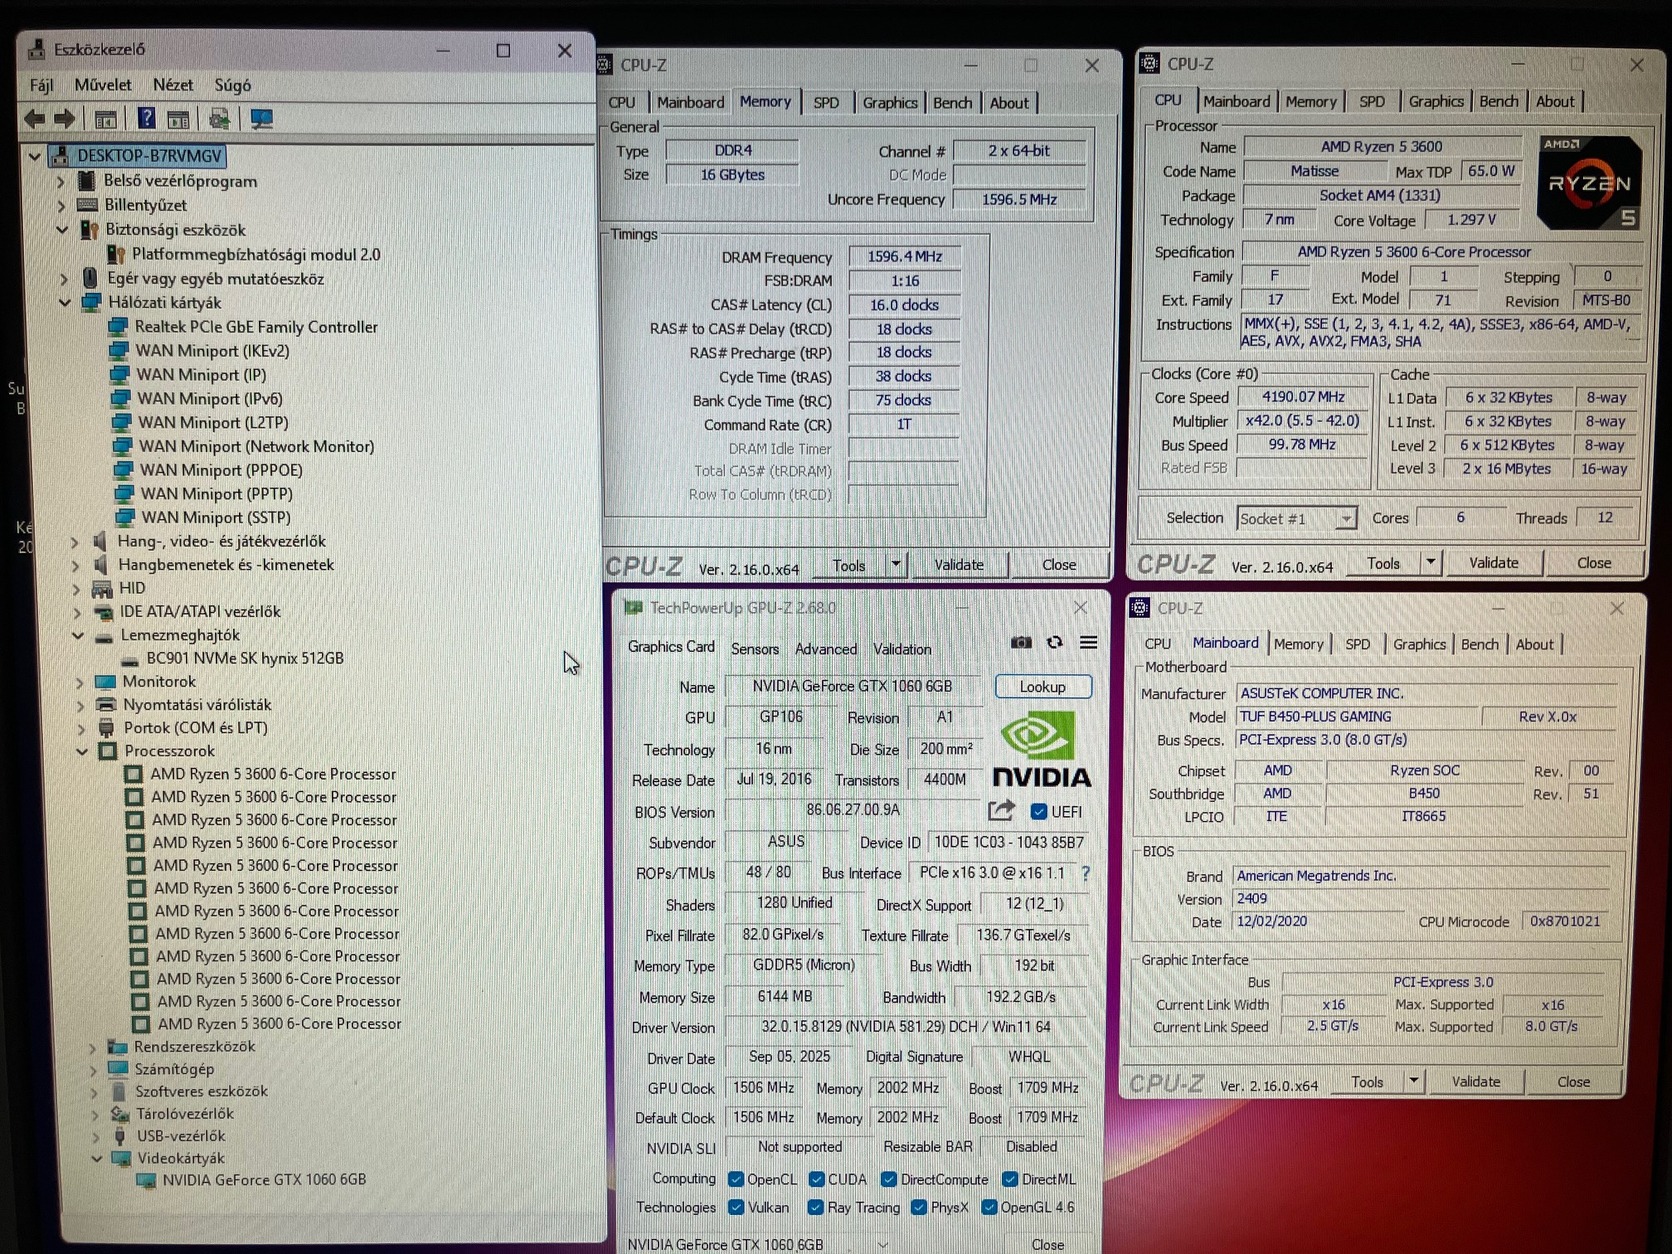Click the Realtek PCIe GbE network adapter icon
The width and height of the screenshot is (1672, 1254).
click(x=118, y=327)
